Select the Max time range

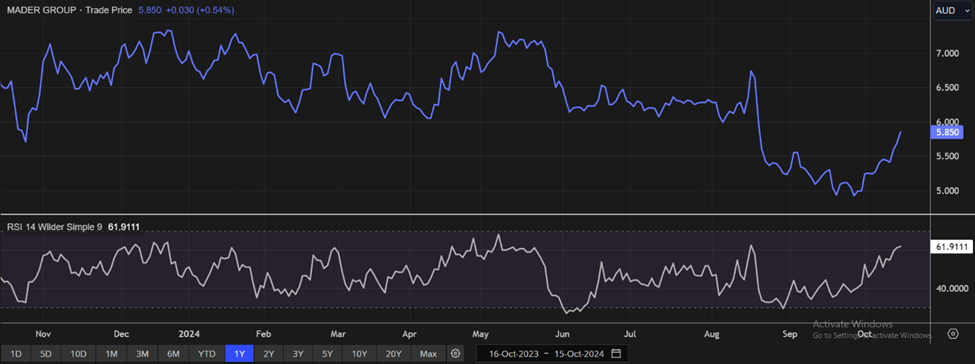pos(428,353)
